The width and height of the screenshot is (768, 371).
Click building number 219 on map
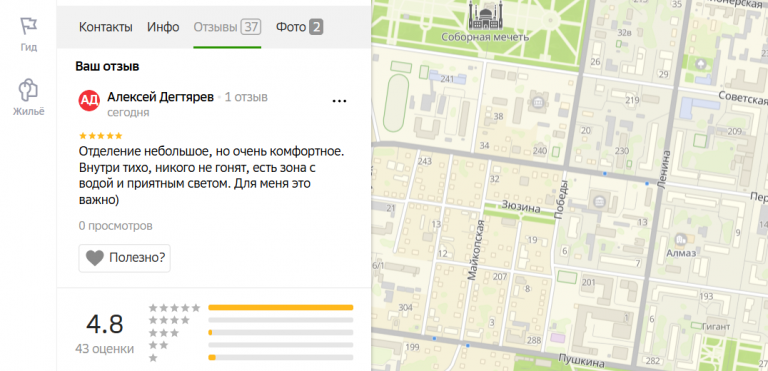click(632, 100)
